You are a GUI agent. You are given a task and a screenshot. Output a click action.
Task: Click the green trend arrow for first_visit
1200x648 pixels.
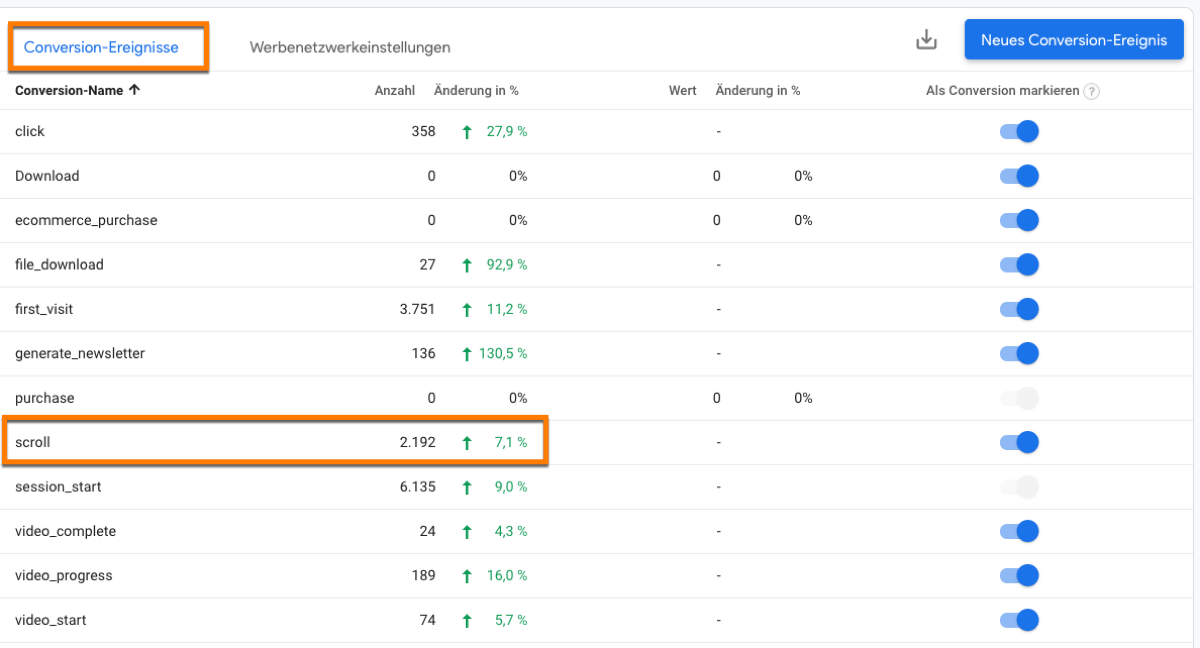coord(466,309)
